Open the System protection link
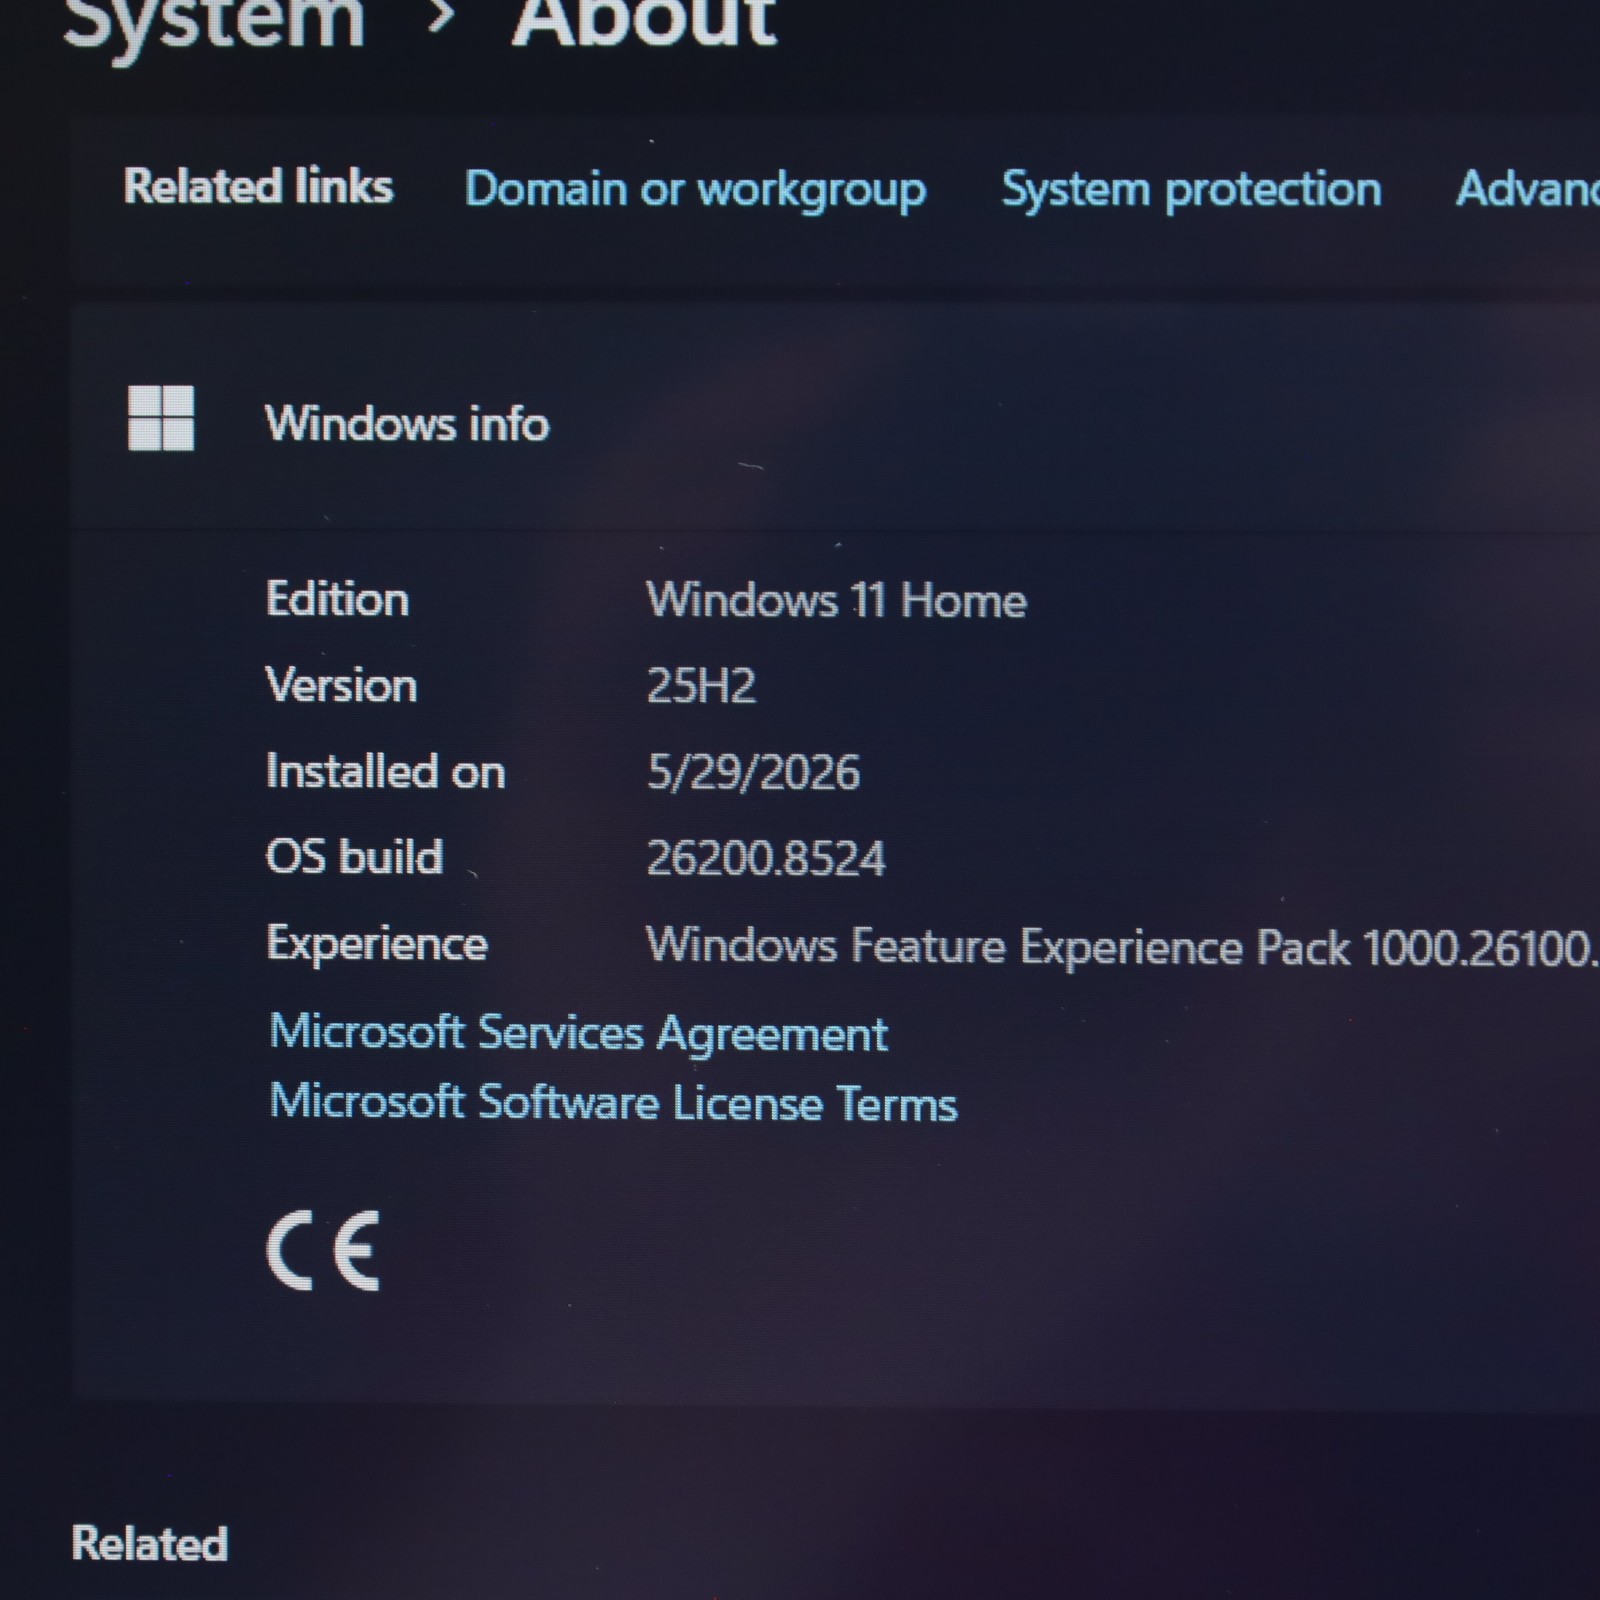 pyautogui.click(x=1191, y=190)
